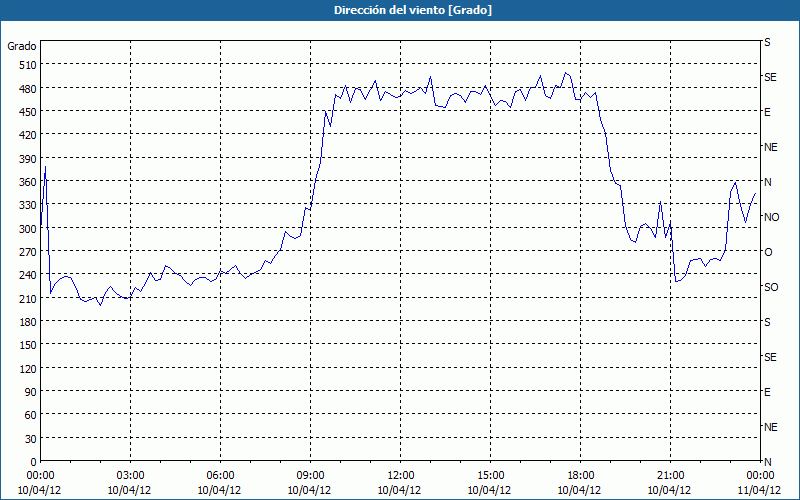
Task: Select the 00:00 label above 11/04/12
Action: point(760,476)
